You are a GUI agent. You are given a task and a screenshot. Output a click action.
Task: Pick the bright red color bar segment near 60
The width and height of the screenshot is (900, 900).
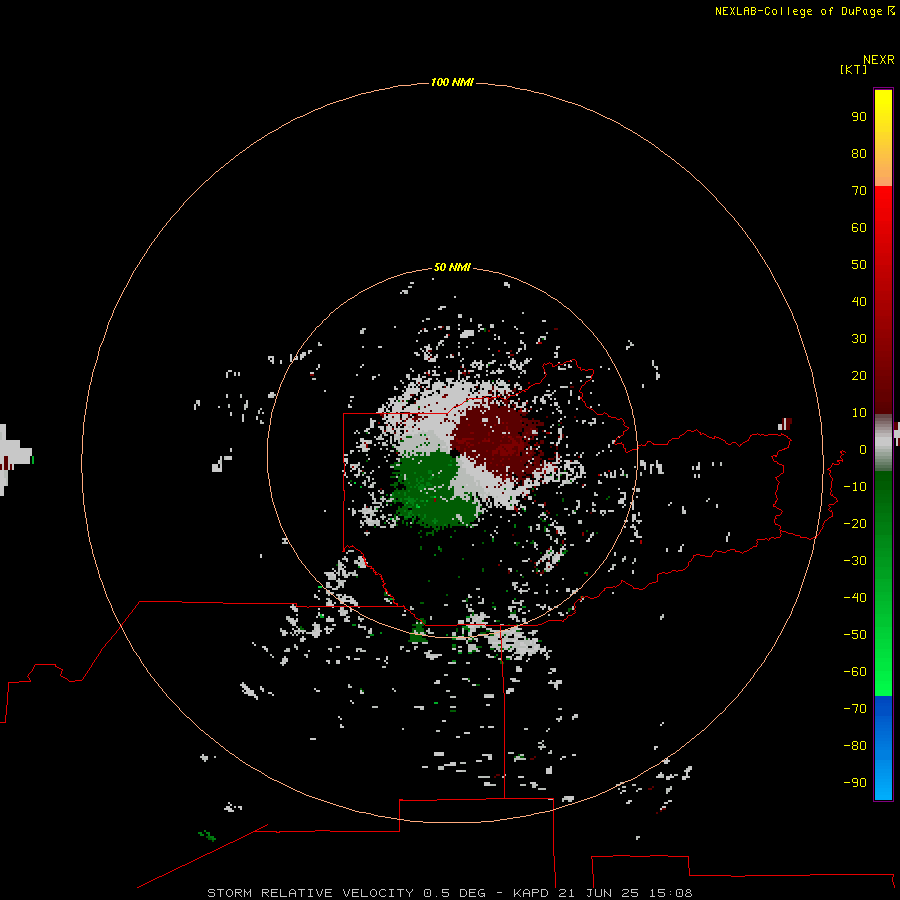click(x=883, y=224)
